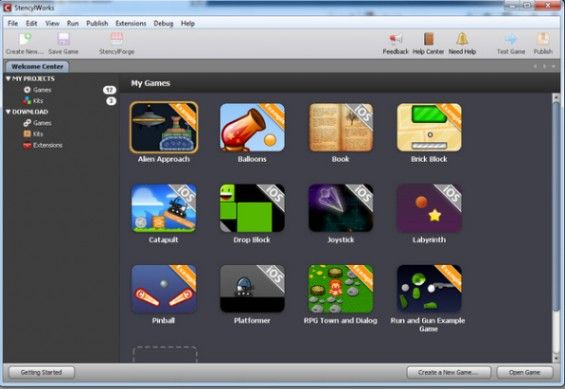Image resolution: width=565 pixels, height=389 pixels.
Task: Select the Alien Approach game thumbnail
Action: (164, 127)
